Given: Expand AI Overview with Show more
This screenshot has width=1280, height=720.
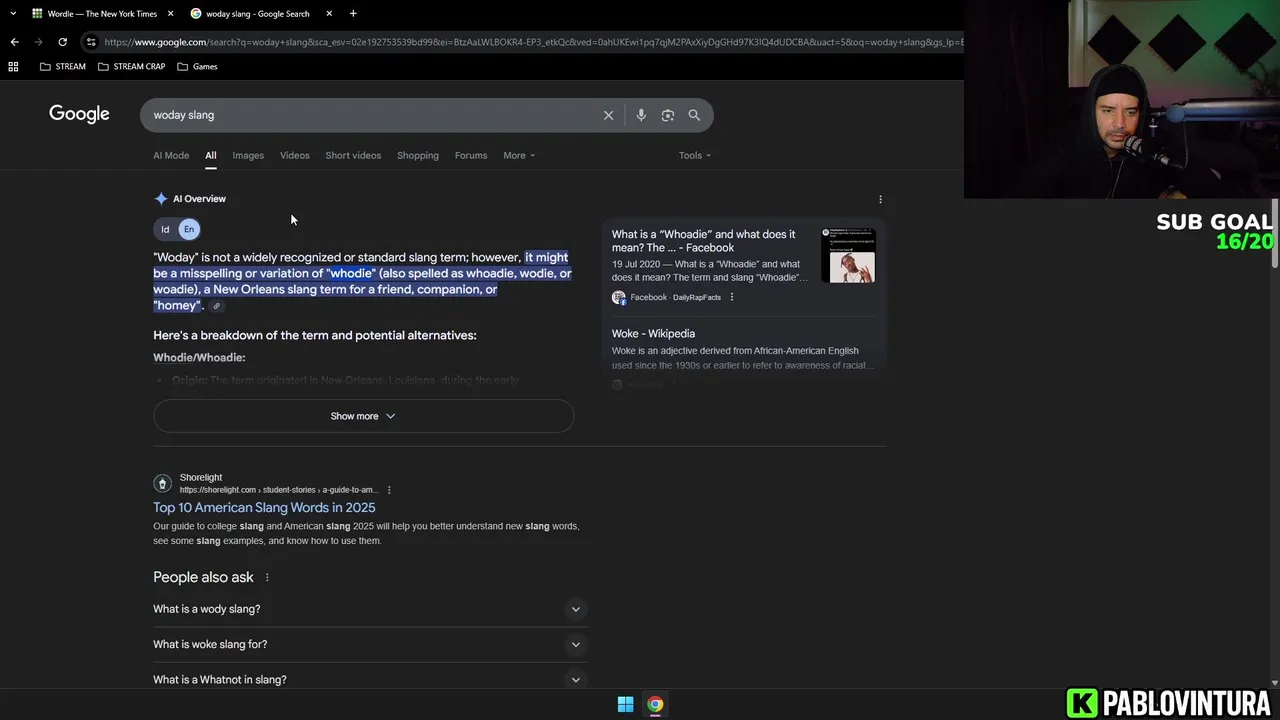Looking at the screenshot, I should 363,416.
